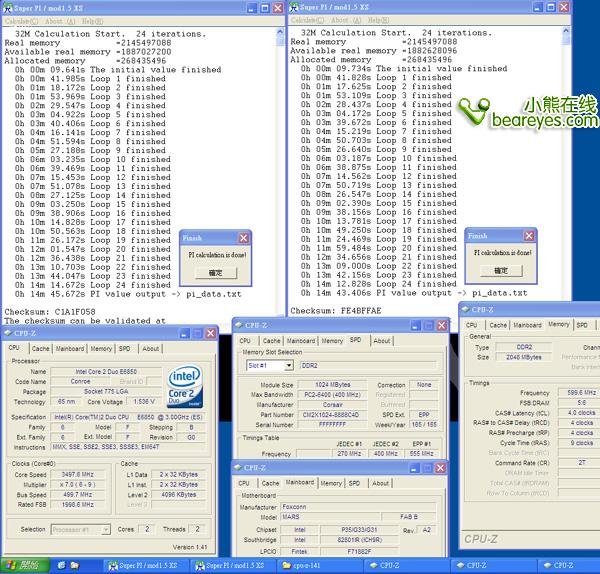This screenshot has width=600, height=574.
Task: Confirm the right Finish dialog OK button
Action: (501, 271)
